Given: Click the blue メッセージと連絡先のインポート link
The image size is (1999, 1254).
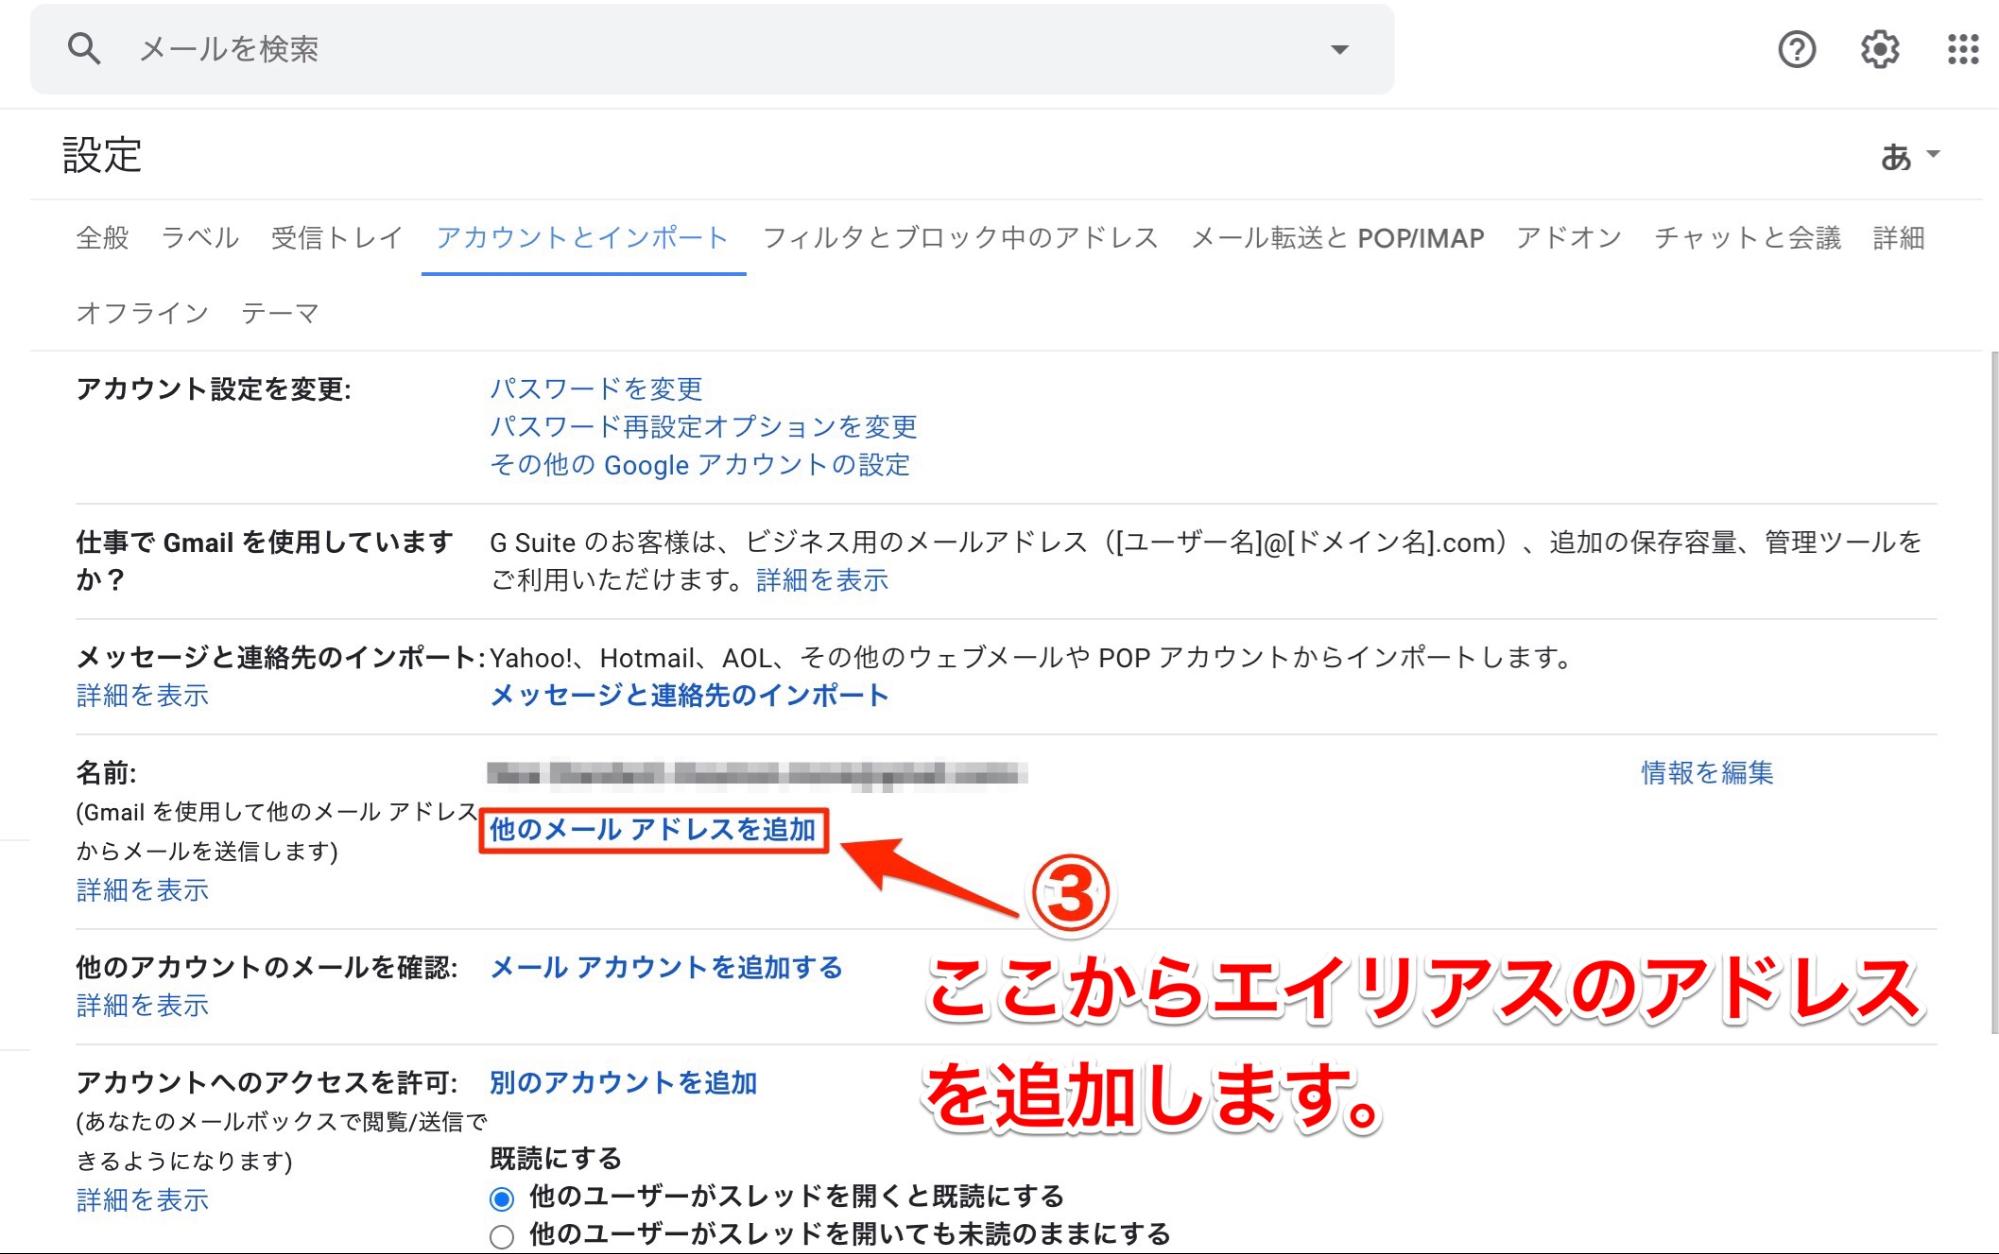Looking at the screenshot, I should tap(689, 695).
